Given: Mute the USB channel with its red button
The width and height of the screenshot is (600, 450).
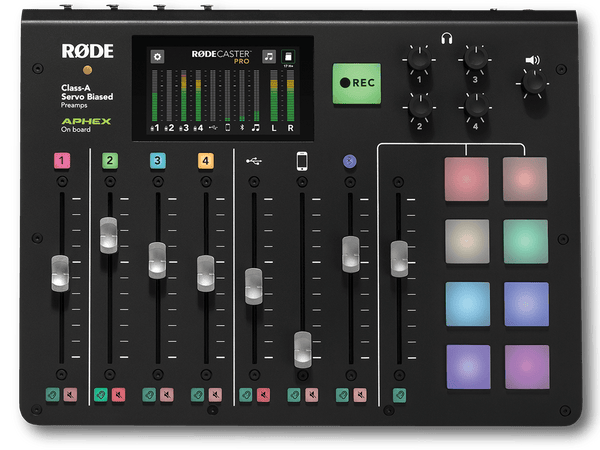Looking at the screenshot, I should click(263, 395).
